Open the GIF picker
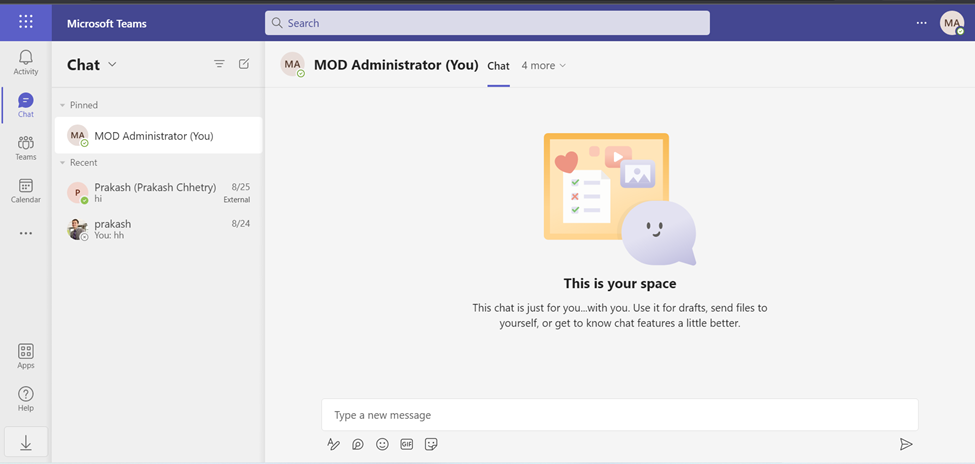Viewport: 975px width, 464px height. 407,444
